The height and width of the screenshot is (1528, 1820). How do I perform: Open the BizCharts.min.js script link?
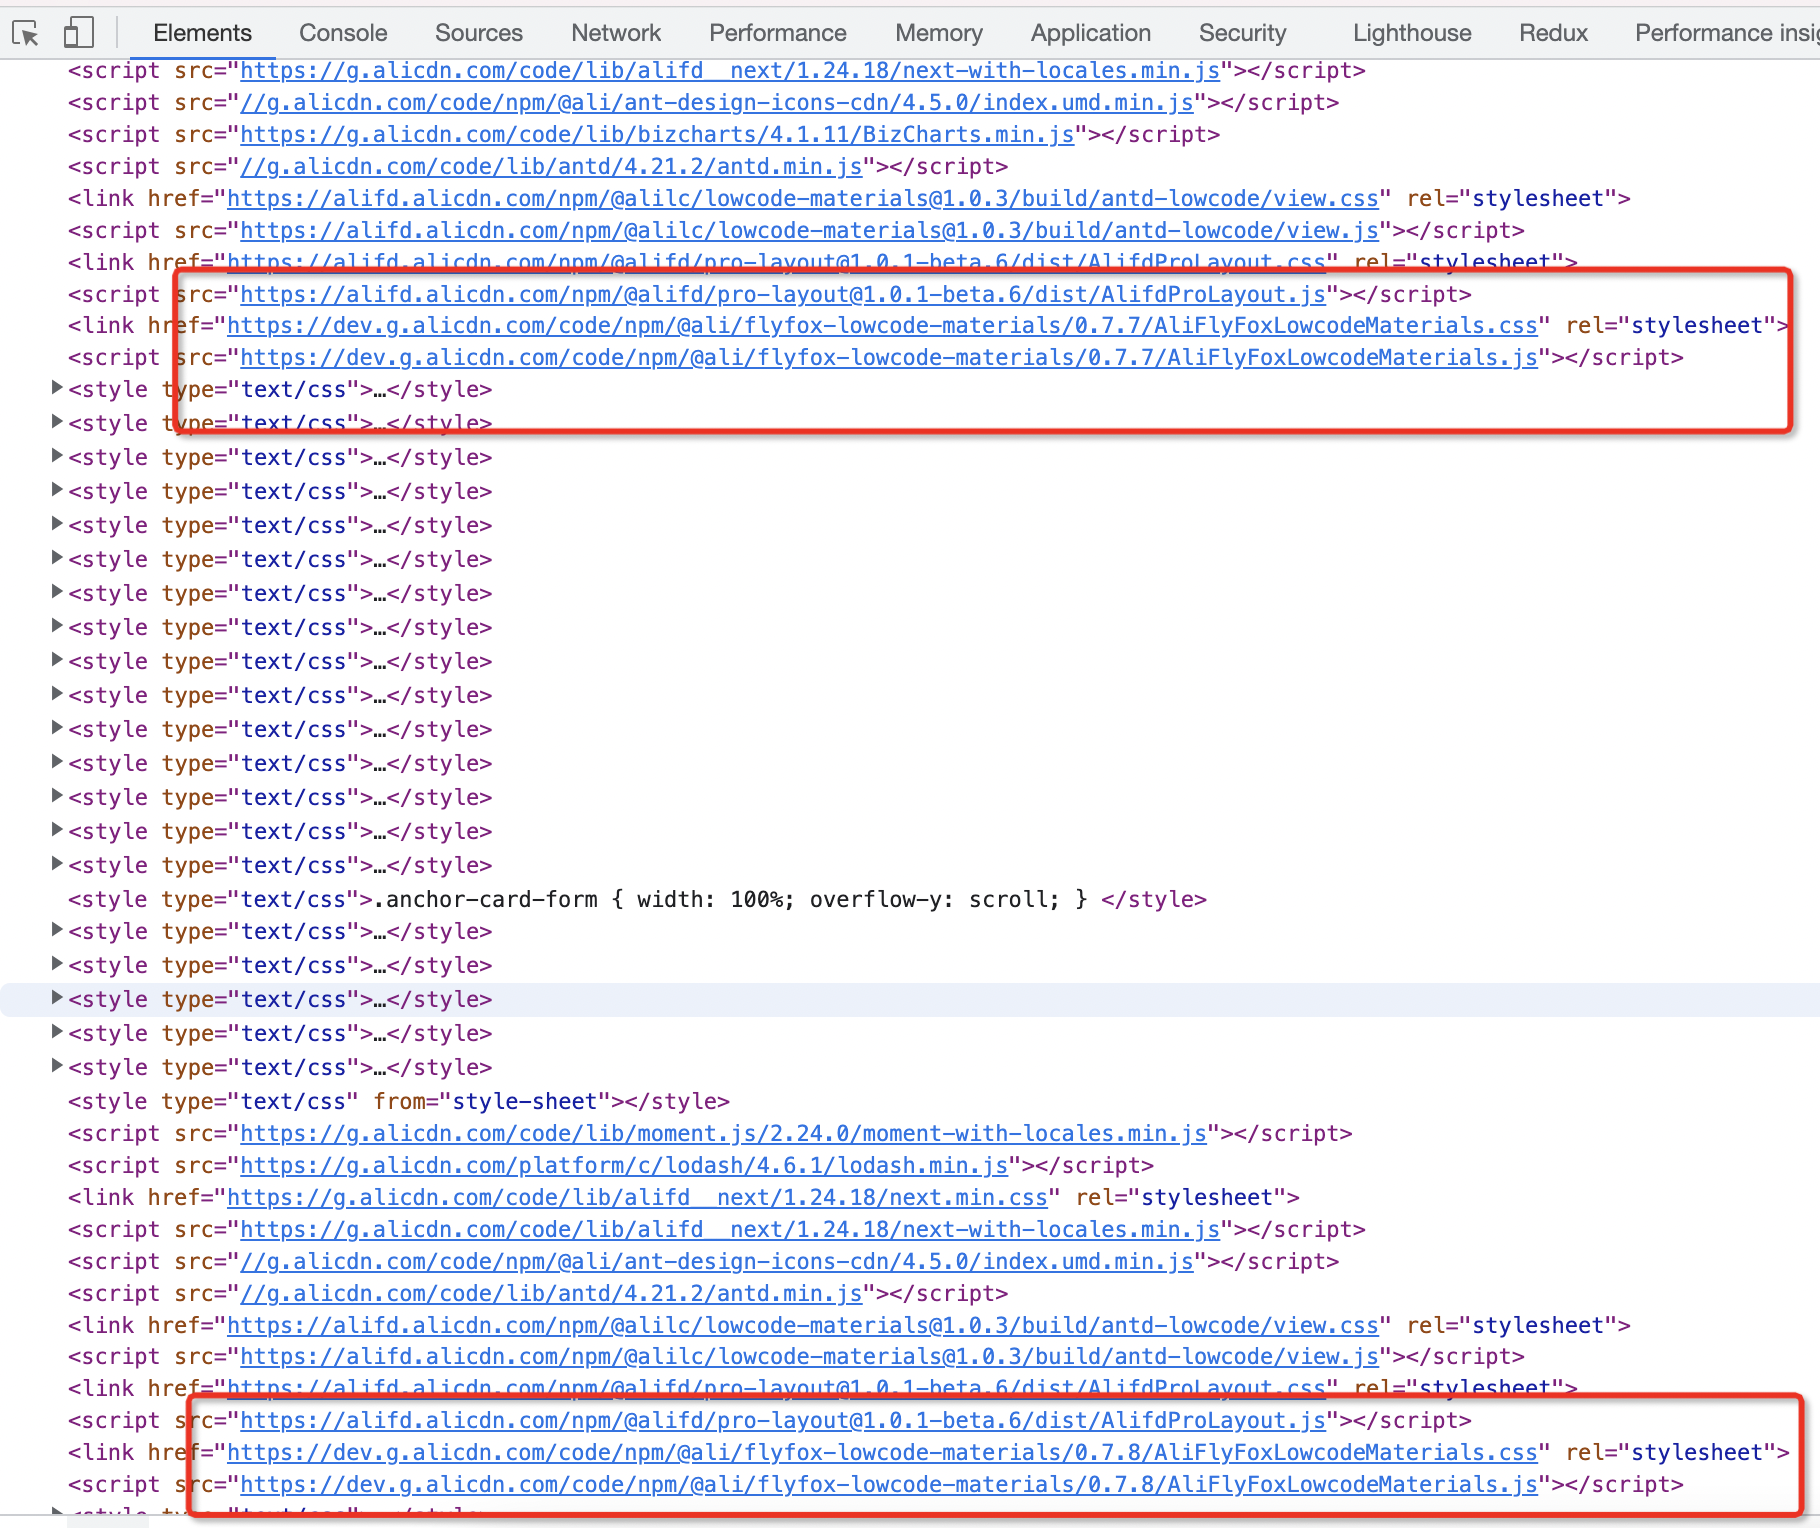(657, 135)
